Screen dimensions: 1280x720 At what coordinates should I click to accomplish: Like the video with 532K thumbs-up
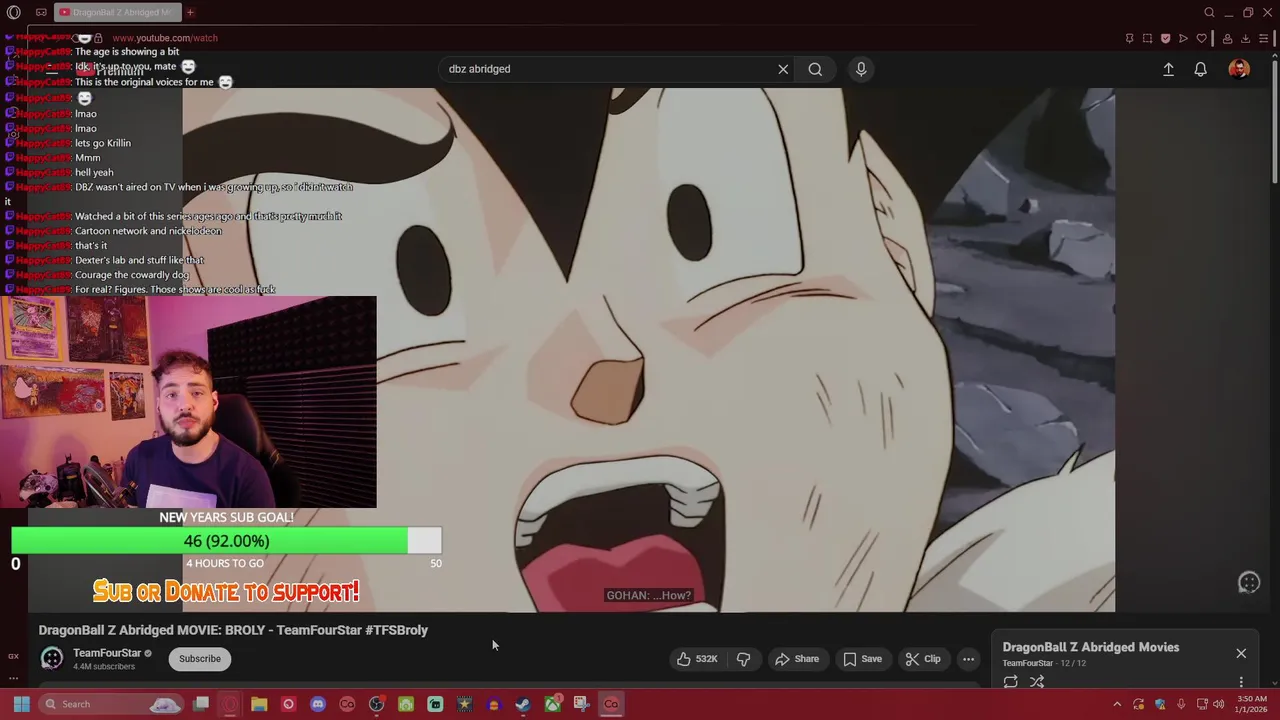[x=697, y=659]
